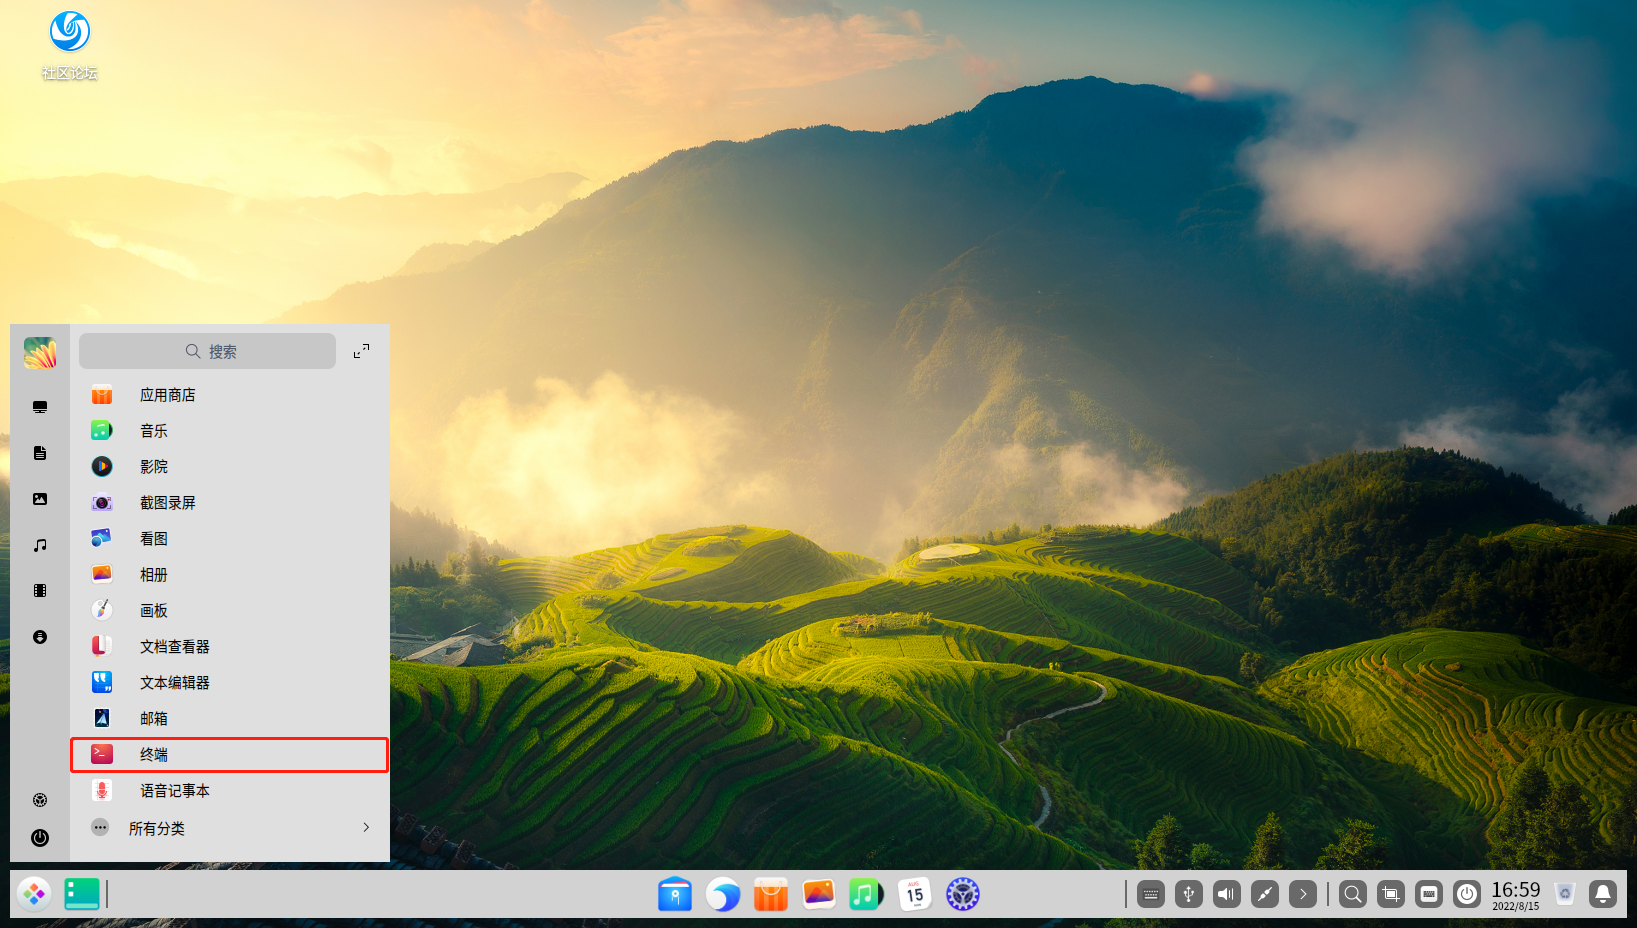Select the 邮箱 mail app entry
1637x928 pixels.
(x=229, y=719)
